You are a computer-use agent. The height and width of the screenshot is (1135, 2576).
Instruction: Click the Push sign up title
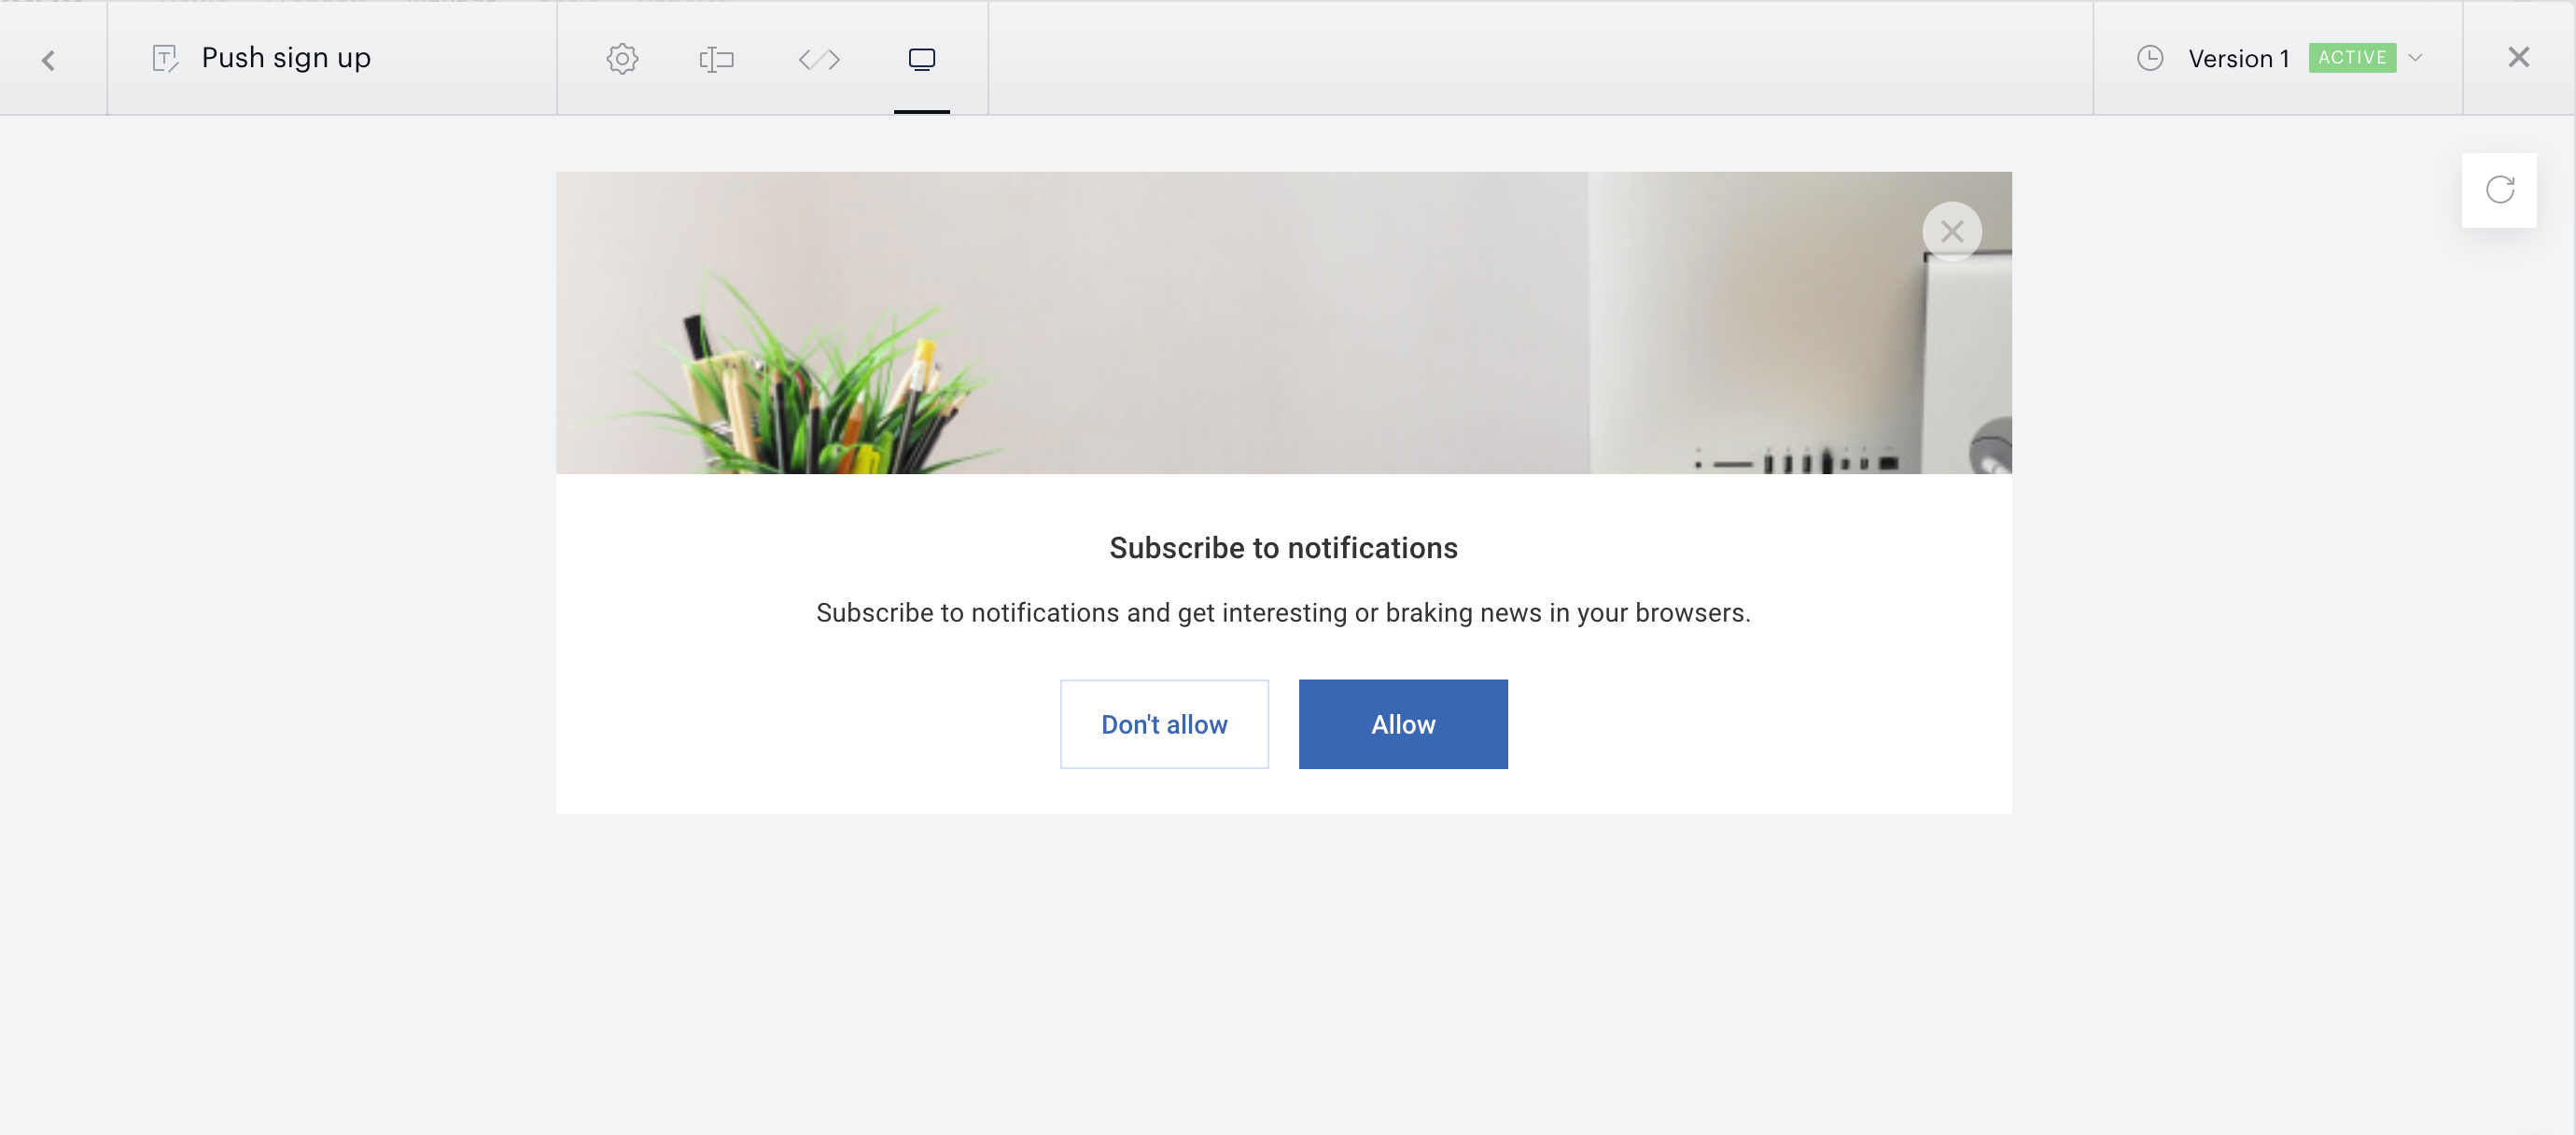coord(286,58)
